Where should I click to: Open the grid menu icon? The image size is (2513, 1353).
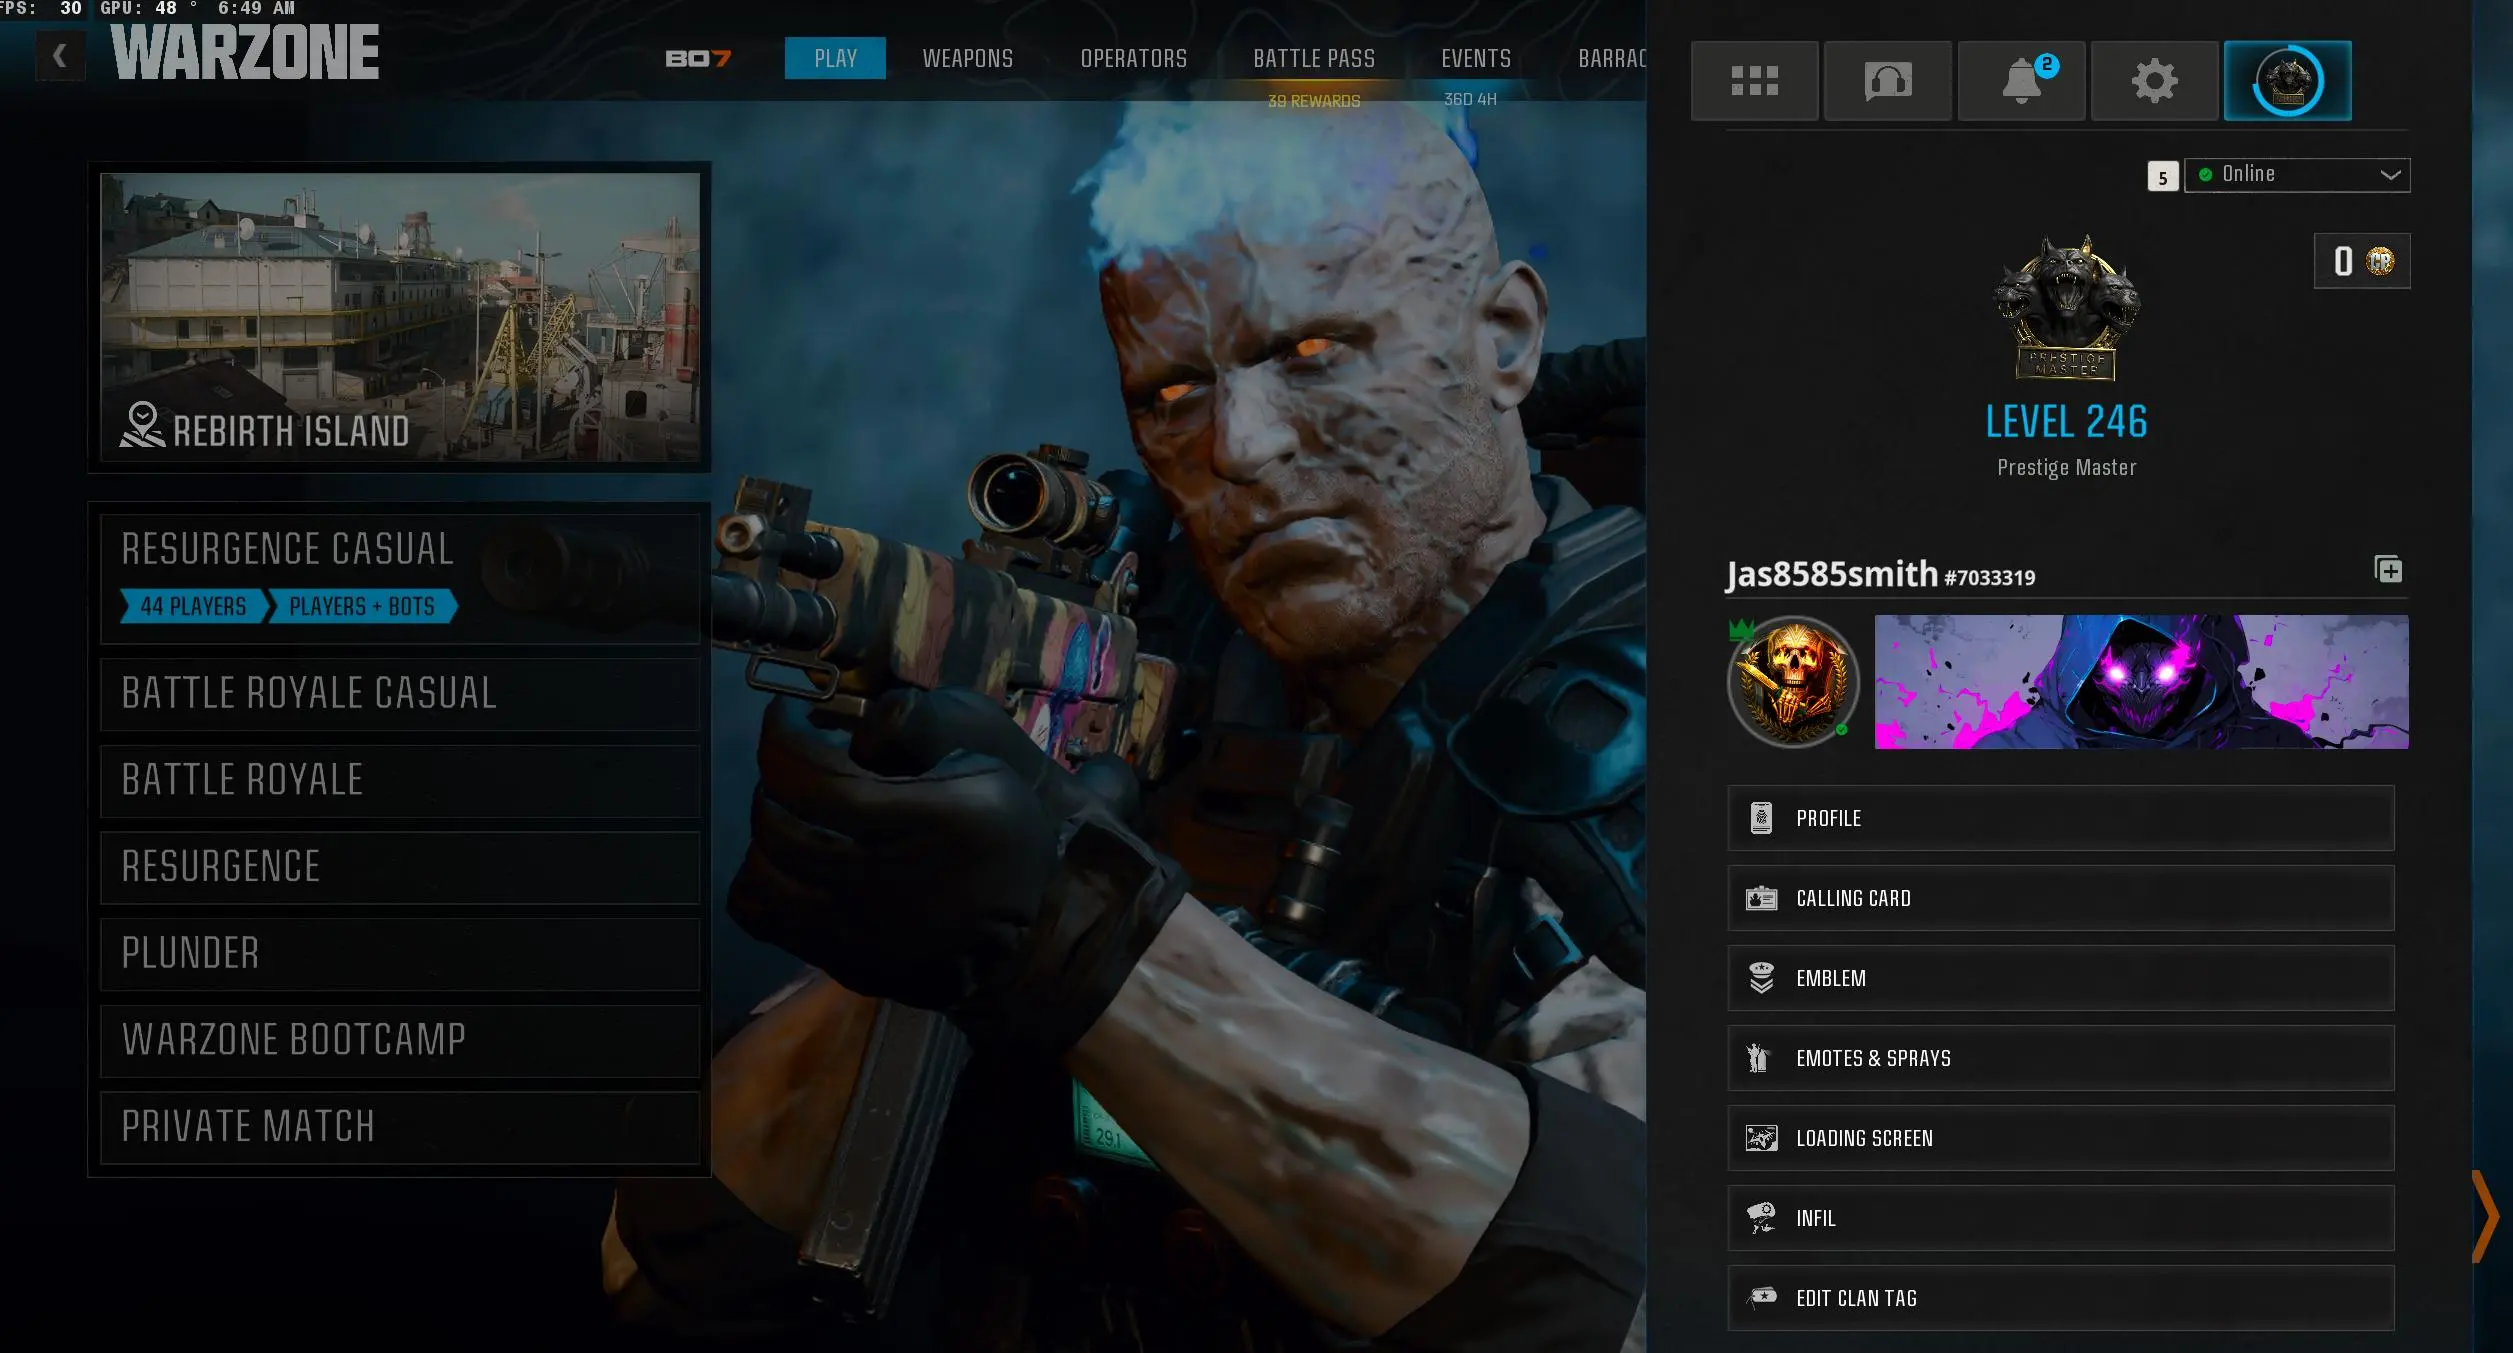tap(1754, 81)
